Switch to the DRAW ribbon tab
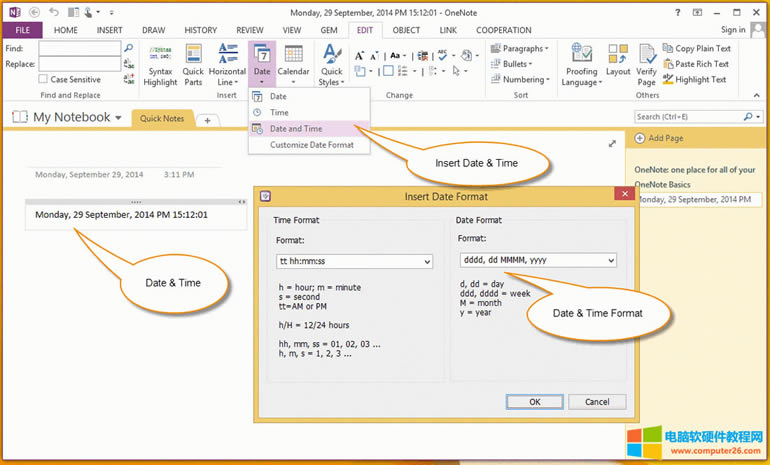 (x=153, y=30)
